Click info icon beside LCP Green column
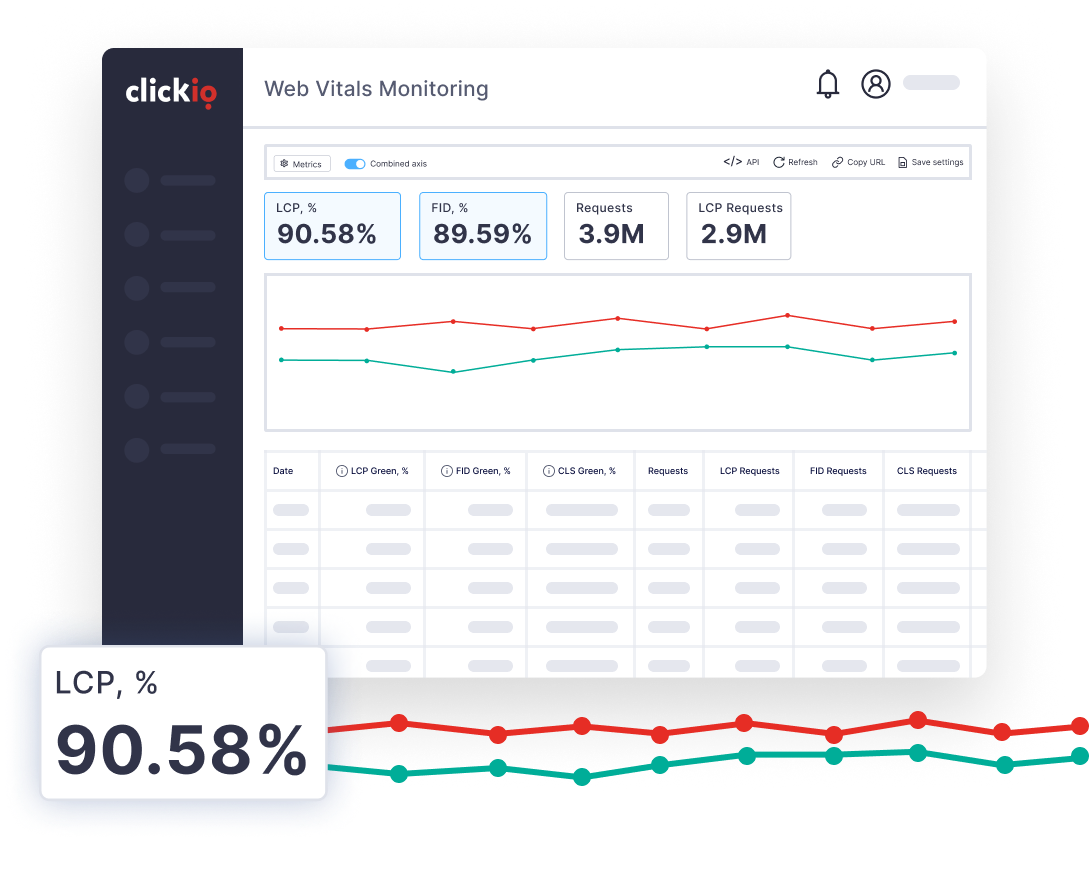Viewport: 1089px width, 880px height. [341, 471]
